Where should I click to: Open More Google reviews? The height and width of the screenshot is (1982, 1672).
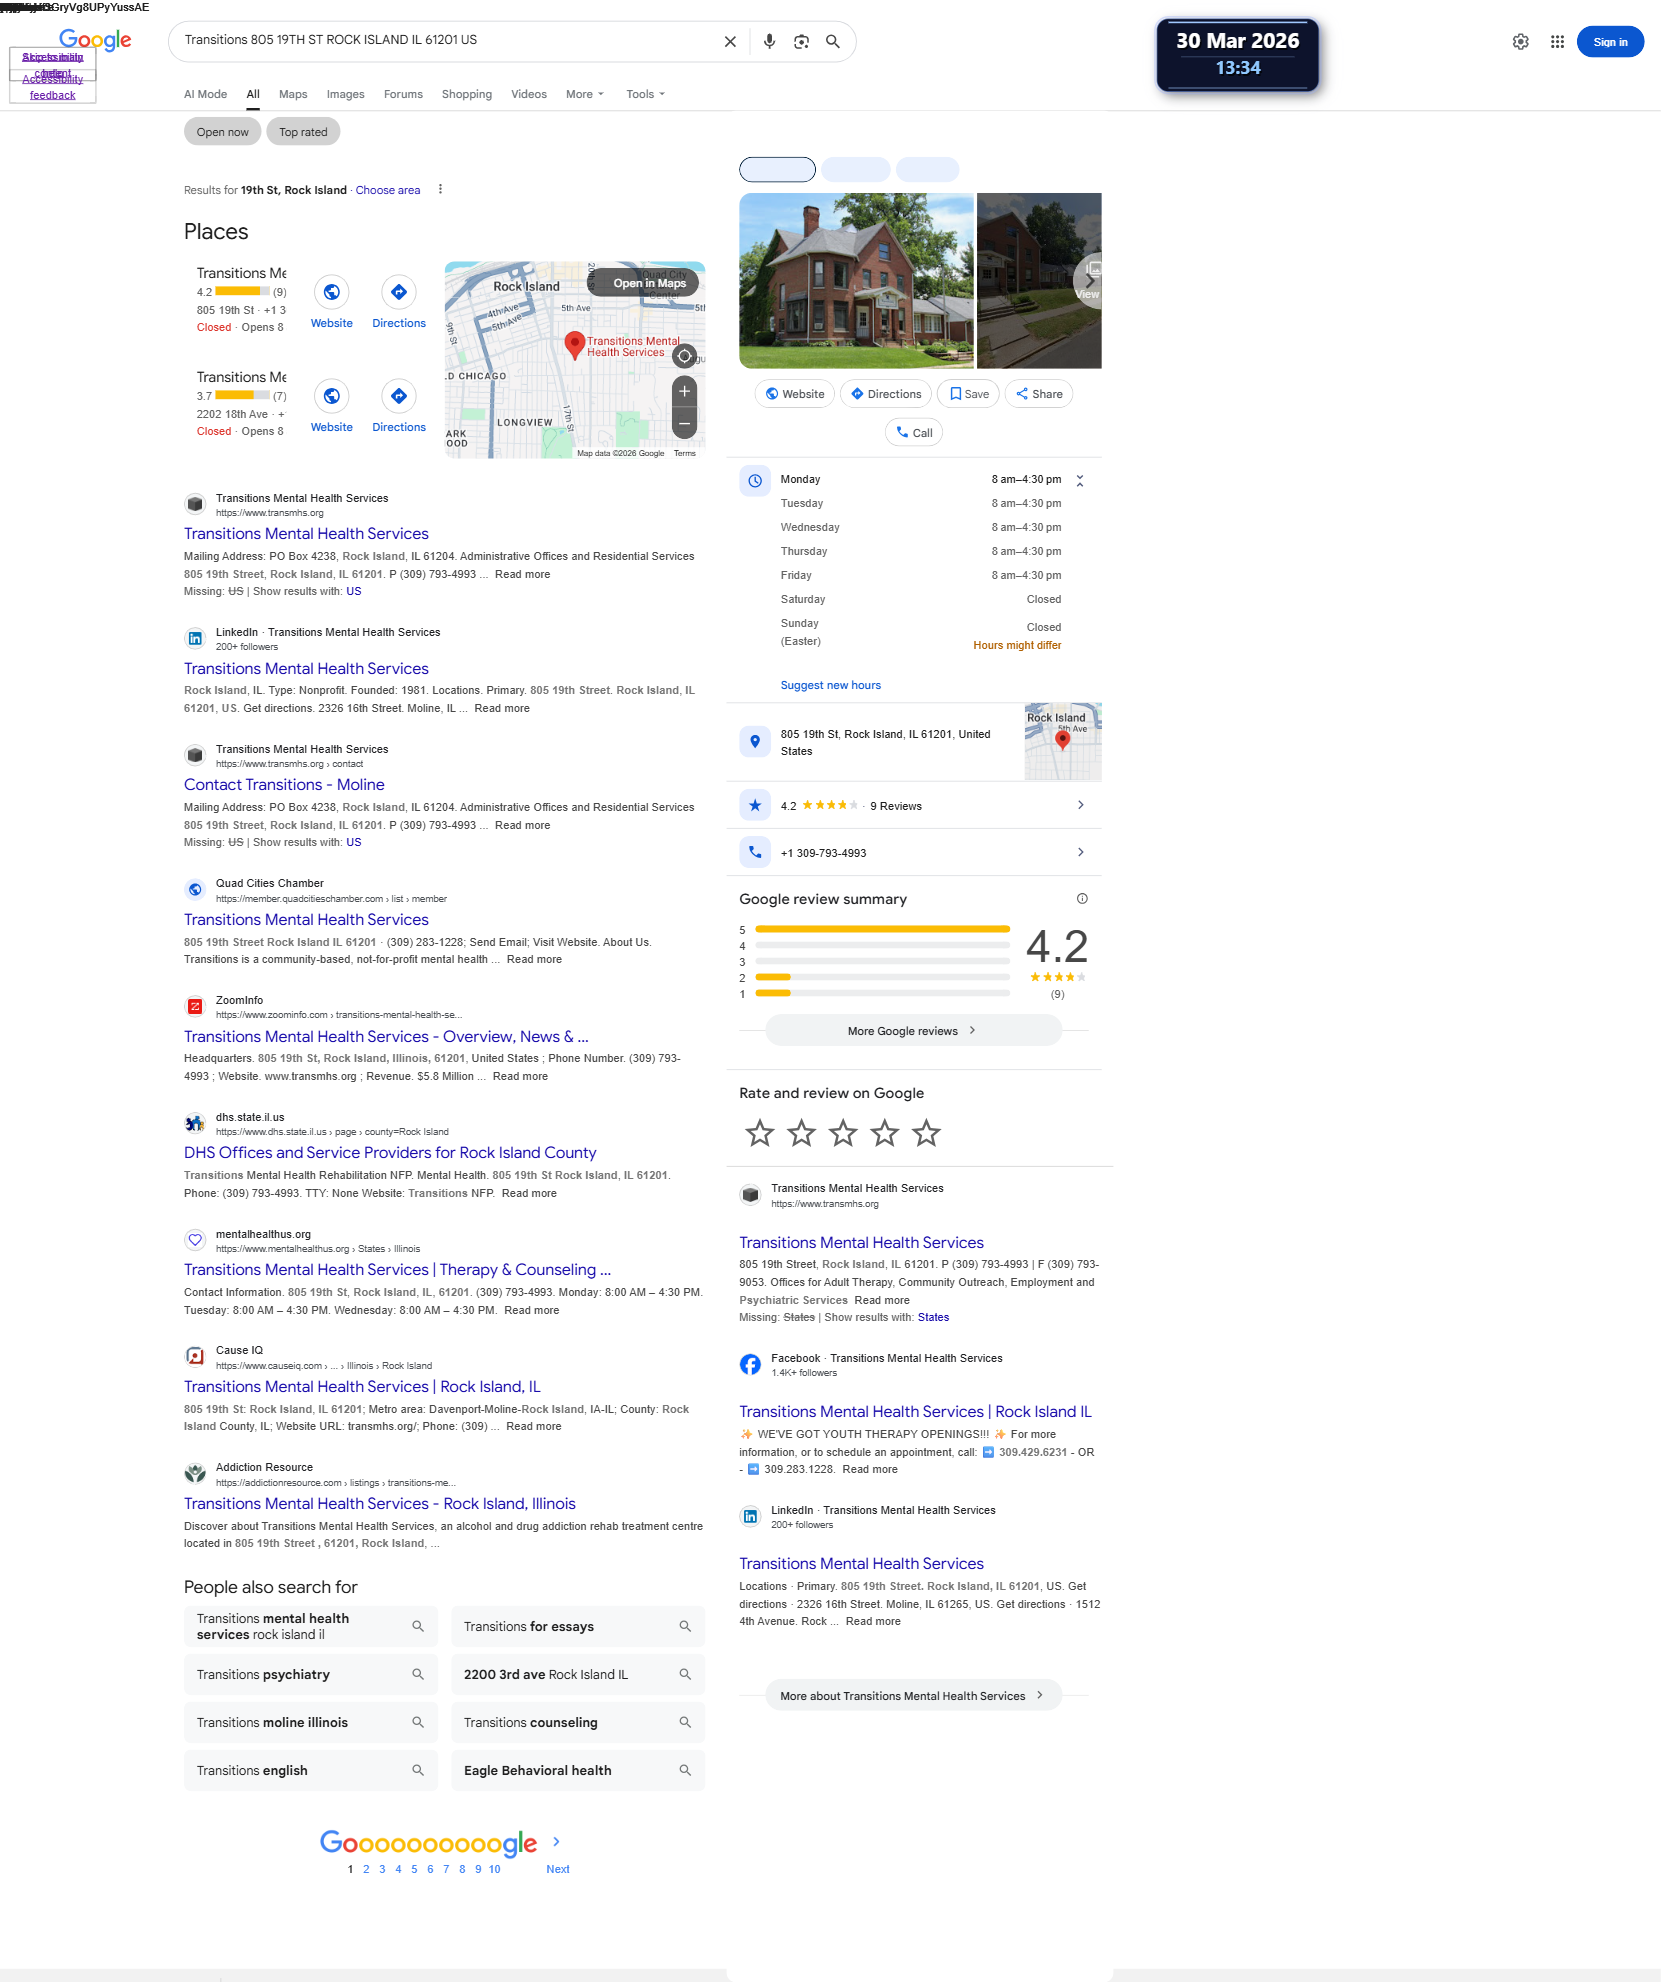tap(913, 1031)
